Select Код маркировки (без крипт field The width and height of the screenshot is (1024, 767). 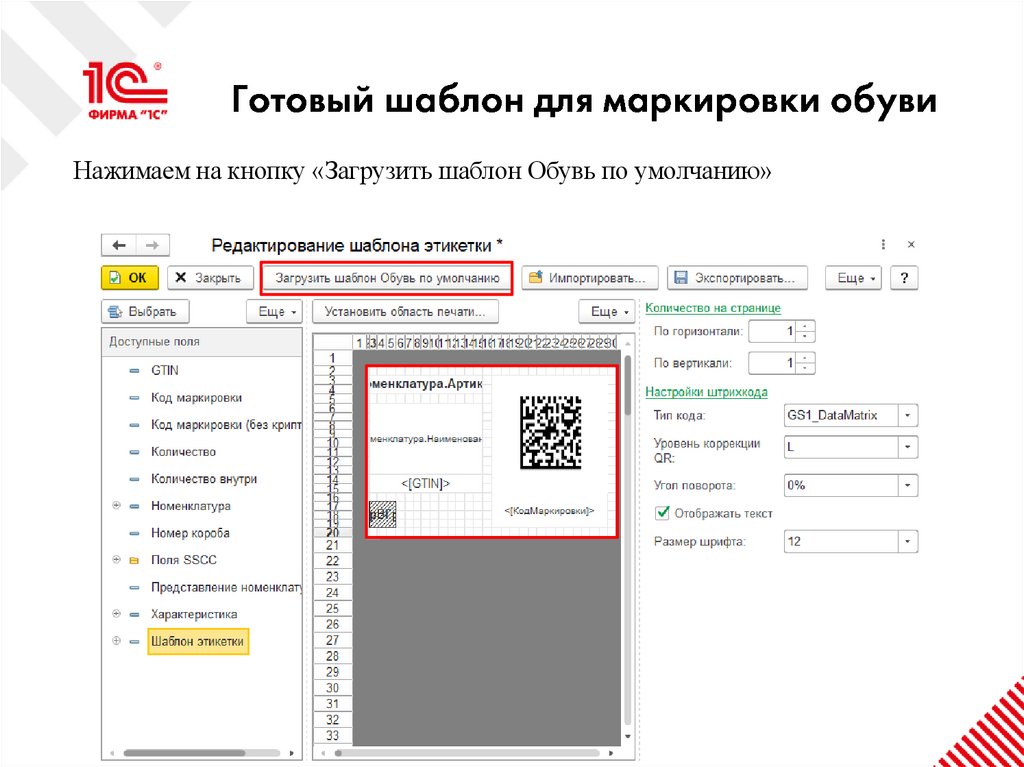coord(226,425)
